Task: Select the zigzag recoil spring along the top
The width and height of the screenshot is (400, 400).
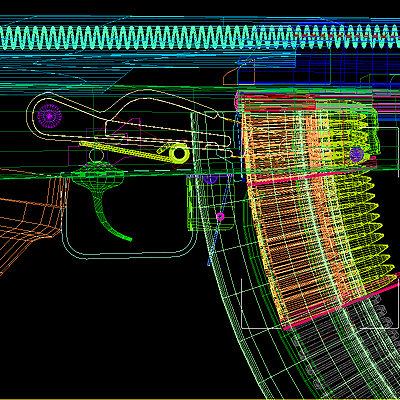Action: tap(200, 37)
